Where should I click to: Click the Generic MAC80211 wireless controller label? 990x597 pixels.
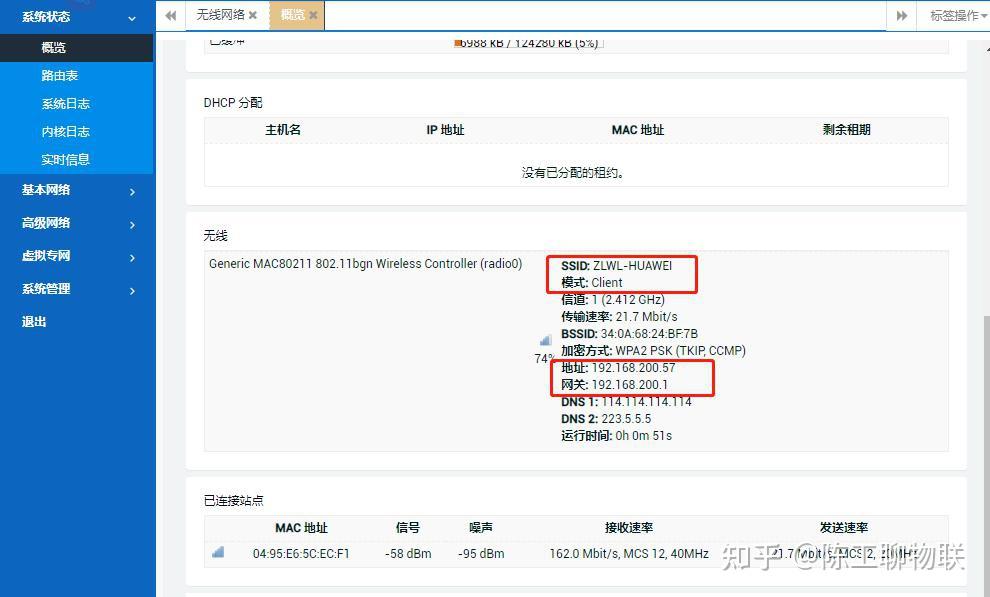tap(366, 264)
